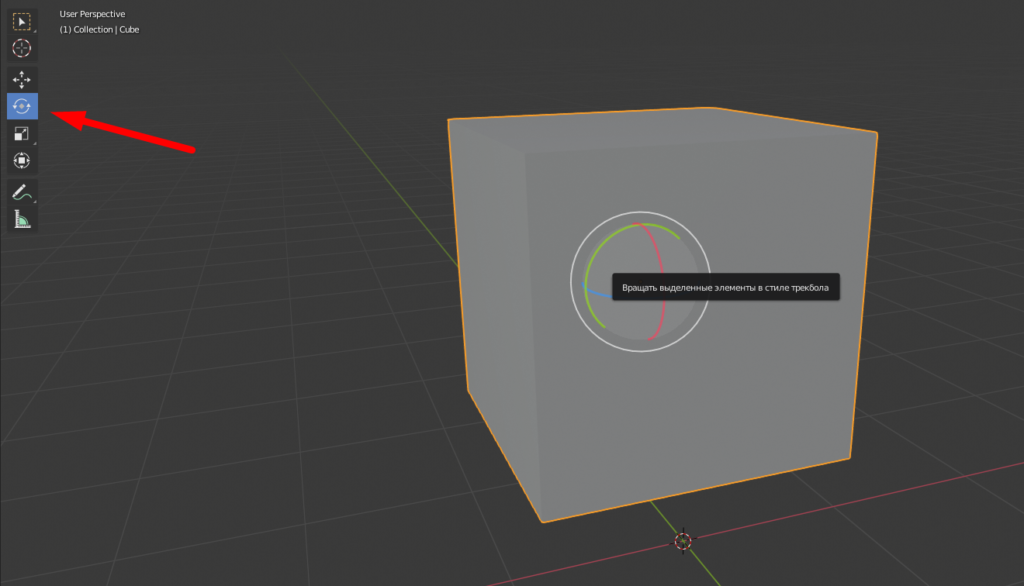
Task: Click the blue Z-axis rotation handle
Action: [x=597, y=294]
